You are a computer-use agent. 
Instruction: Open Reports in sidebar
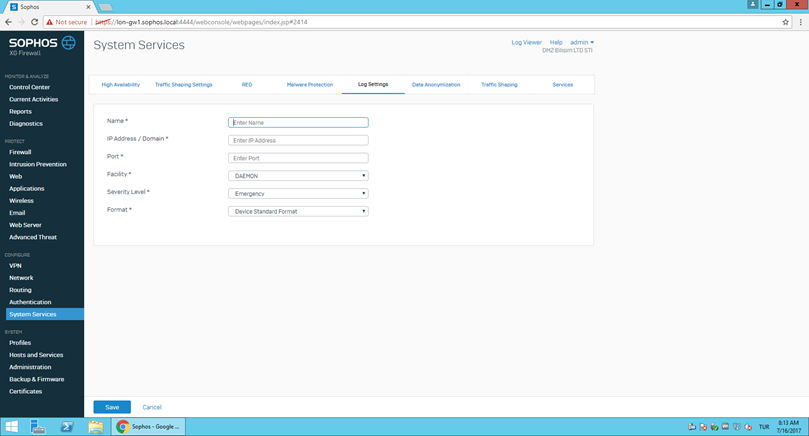[20, 111]
